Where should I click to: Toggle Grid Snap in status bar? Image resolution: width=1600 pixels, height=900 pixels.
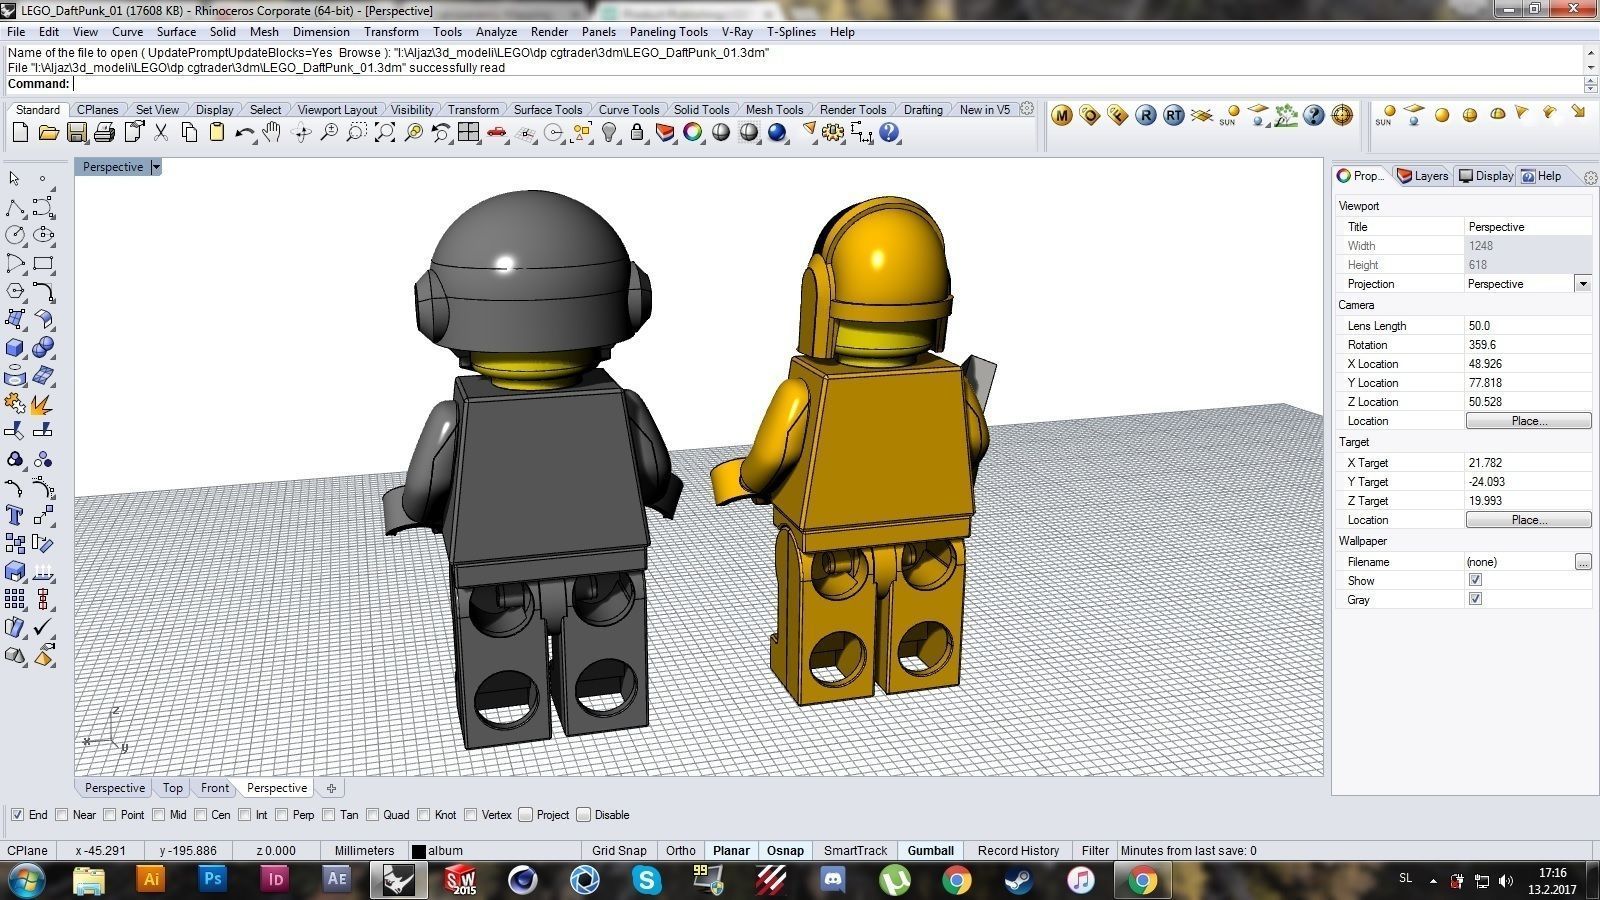click(619, 850)
